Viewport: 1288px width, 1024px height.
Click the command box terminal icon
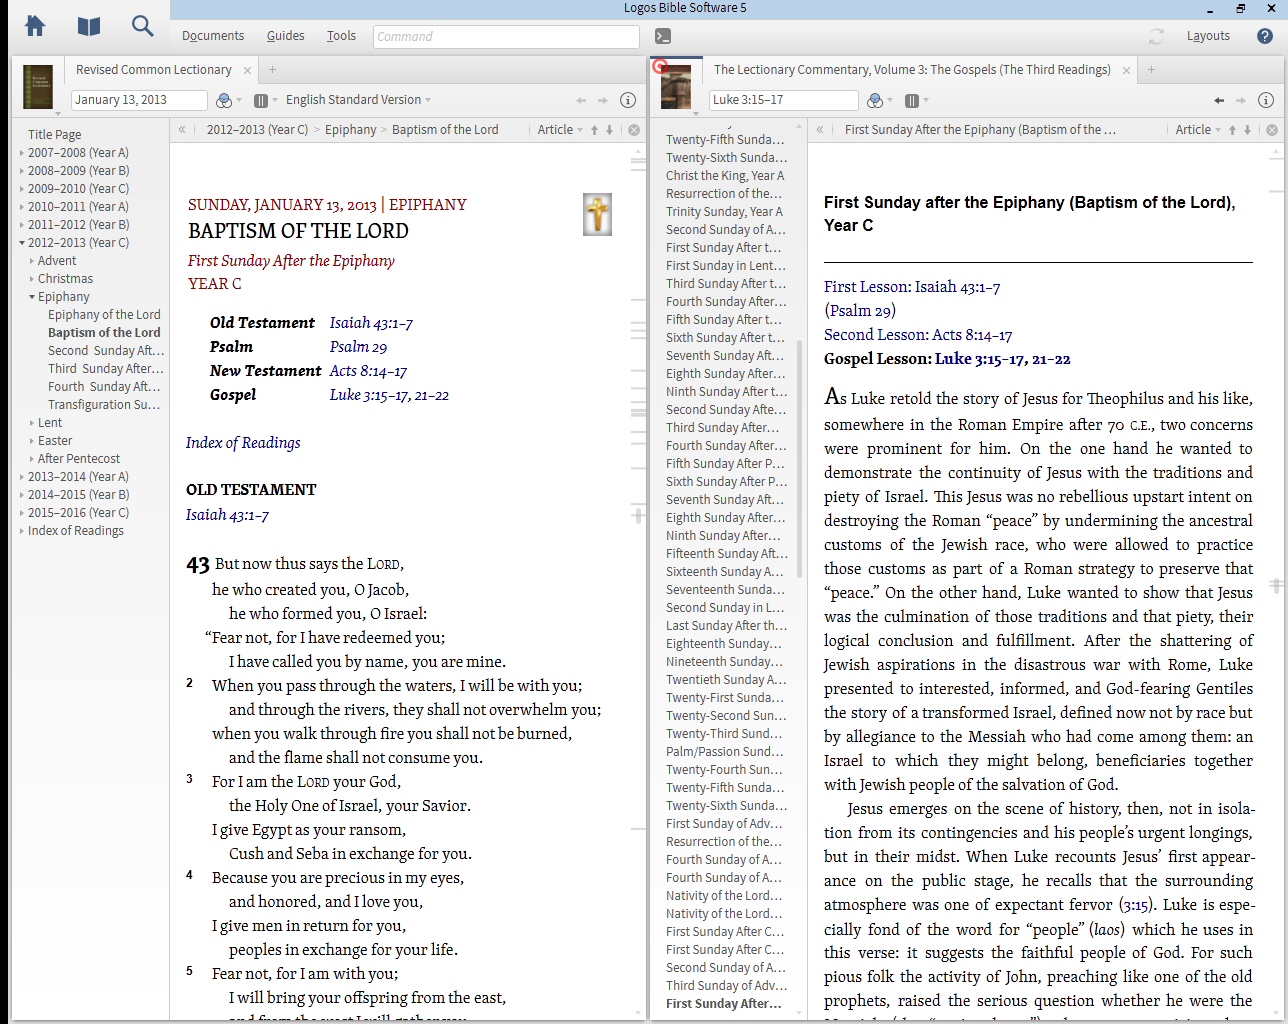tap(662, 36)
